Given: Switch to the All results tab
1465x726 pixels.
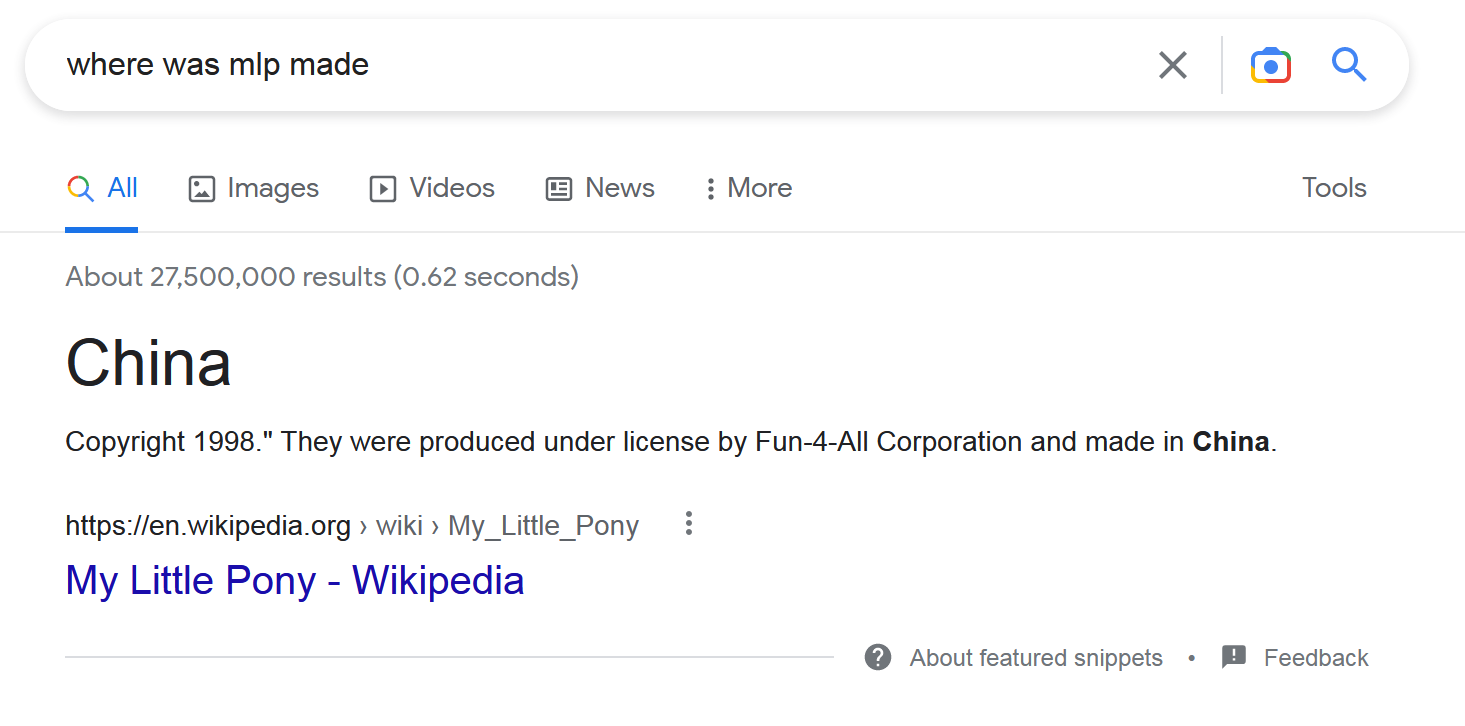Looking at the screenshot, I should click(x=122, y=188).
